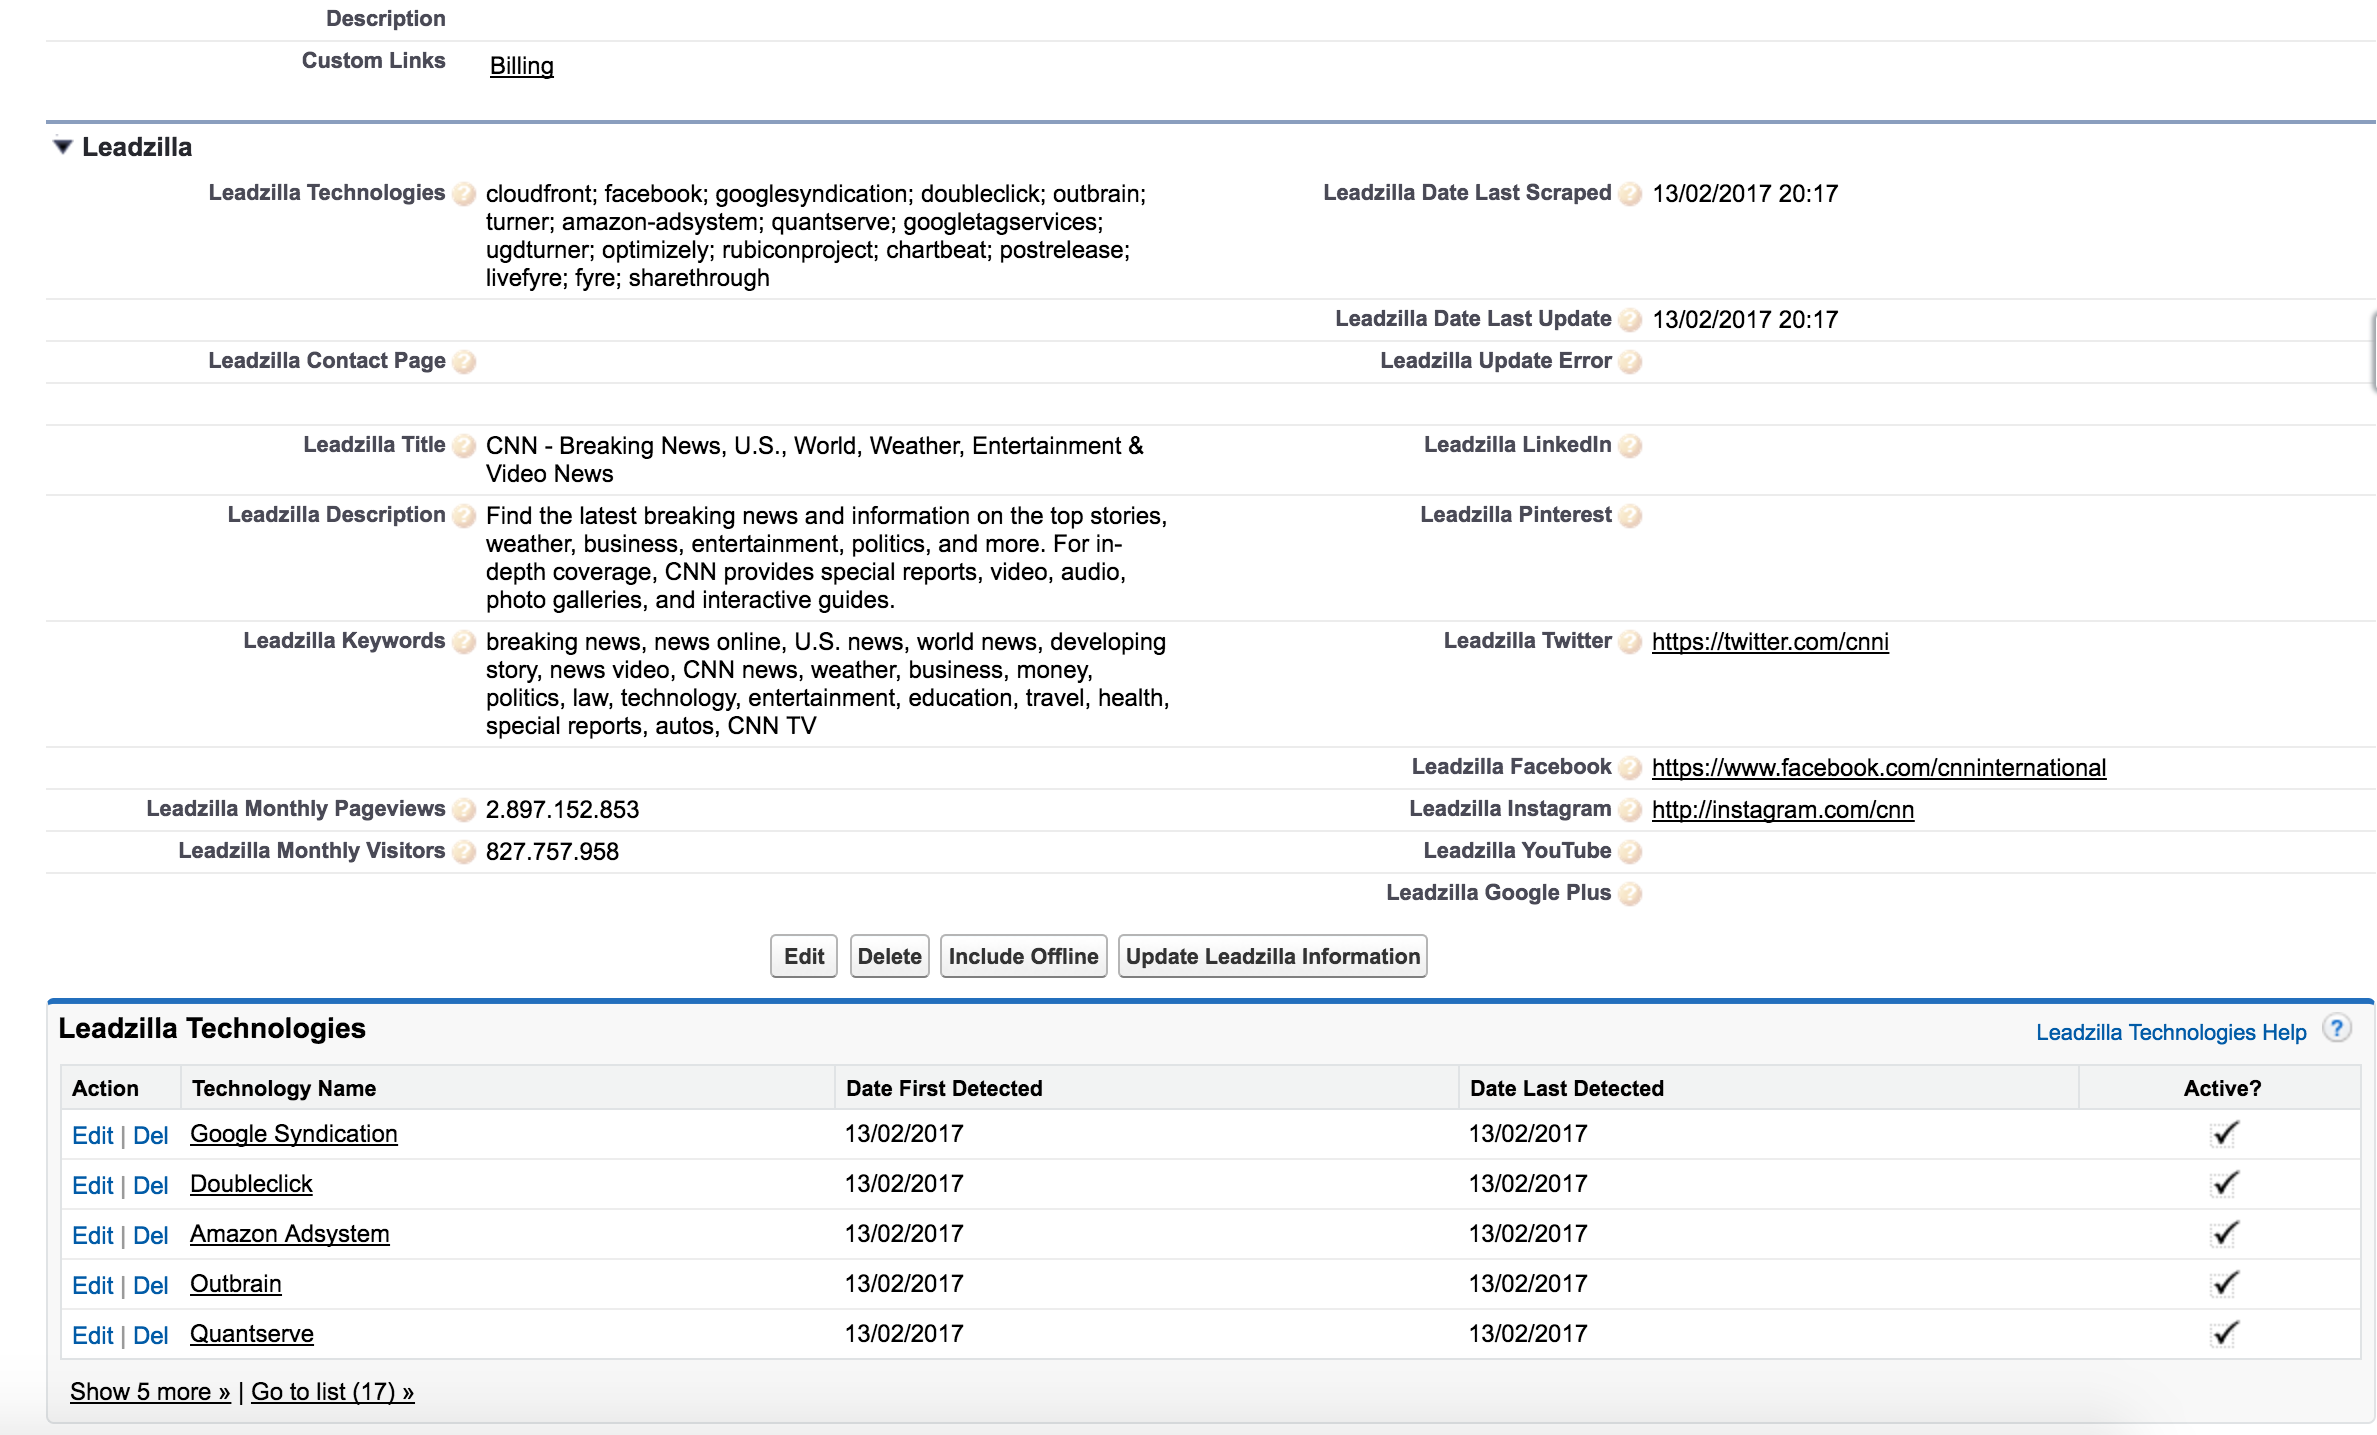Open Outbrain technology record
The height and width of the screenshot is (1435, 2377).
coord(236,1284)
